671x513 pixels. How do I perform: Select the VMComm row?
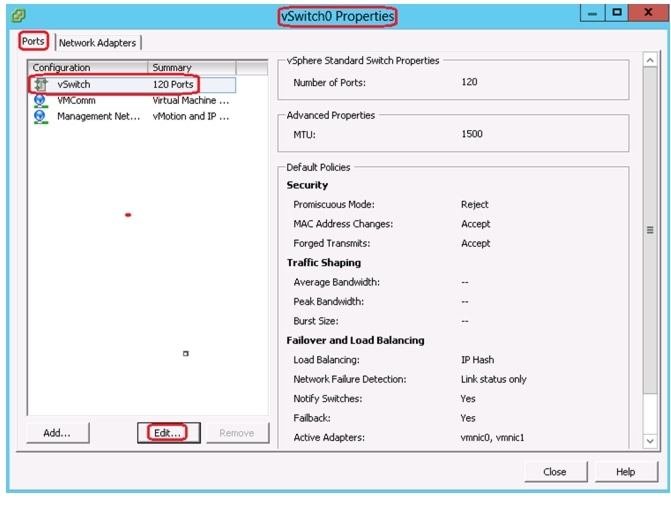[x=132, y=101]
